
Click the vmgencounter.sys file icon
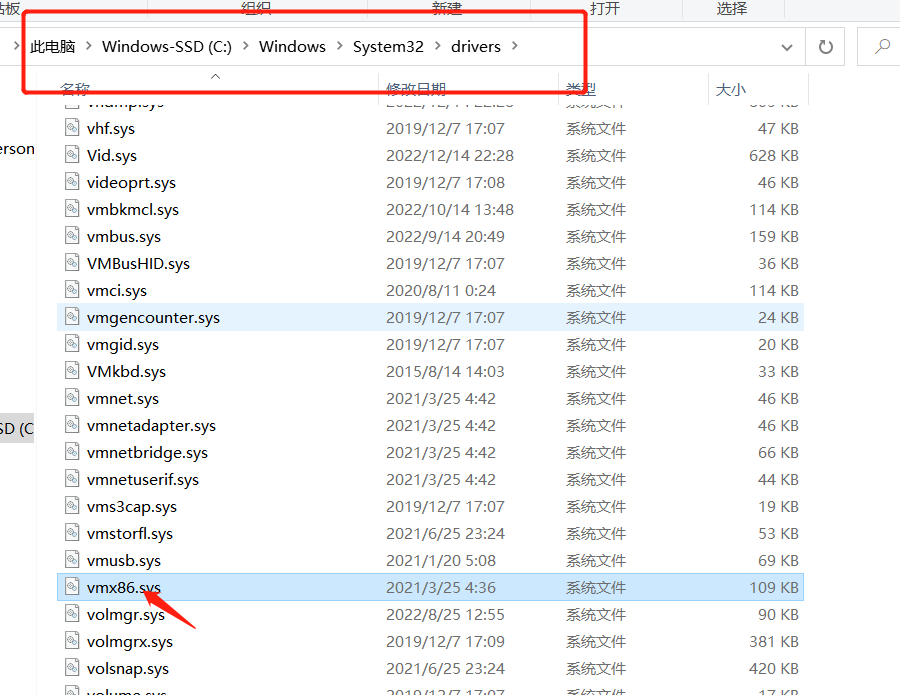72,316
